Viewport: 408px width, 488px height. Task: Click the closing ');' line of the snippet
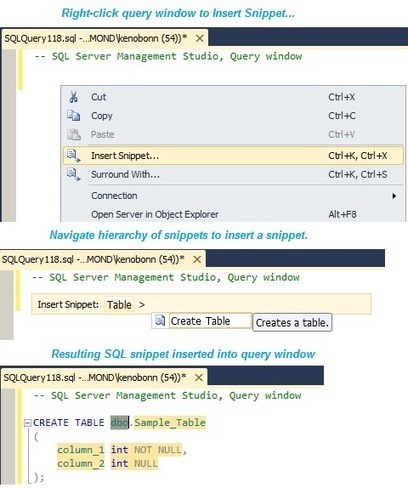39,478
